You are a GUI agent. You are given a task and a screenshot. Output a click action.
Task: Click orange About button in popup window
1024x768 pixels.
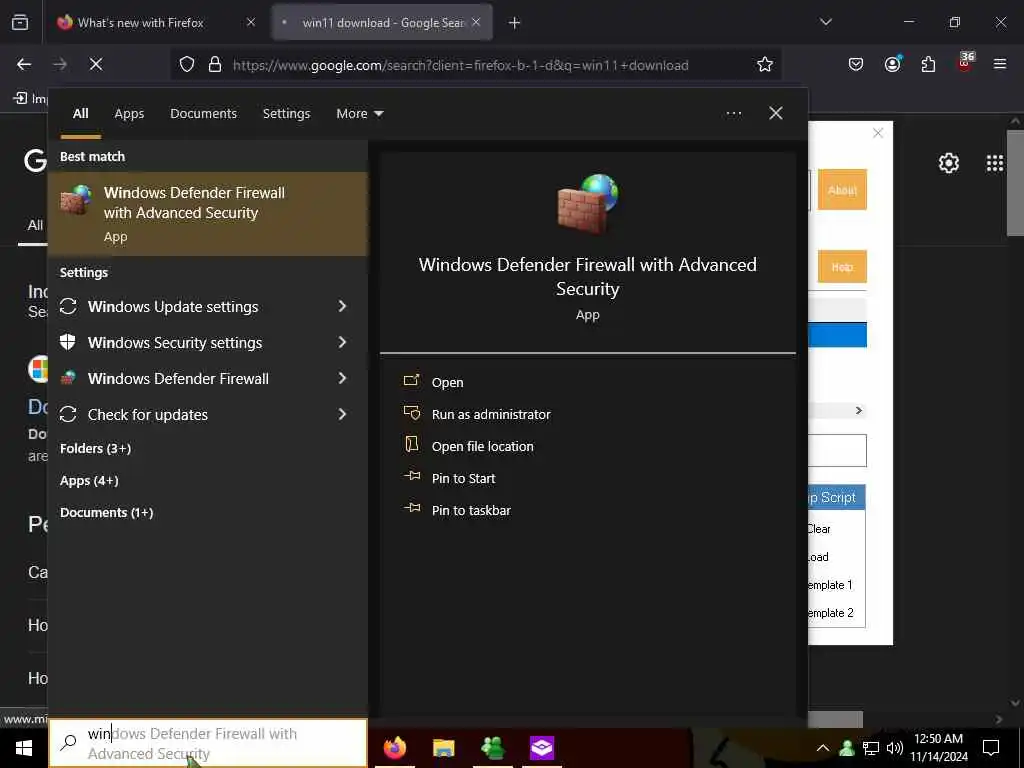coord(842,190)
